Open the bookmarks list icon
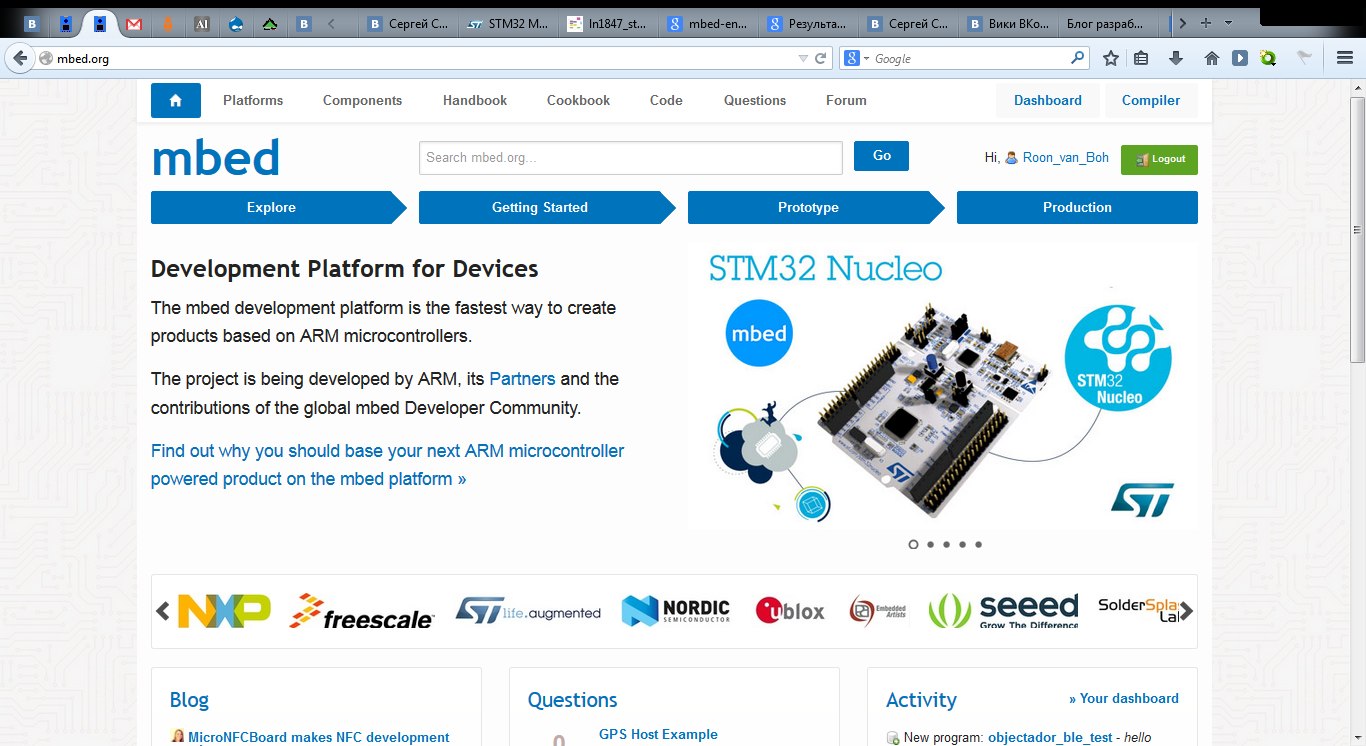 tap(1142, 58)
